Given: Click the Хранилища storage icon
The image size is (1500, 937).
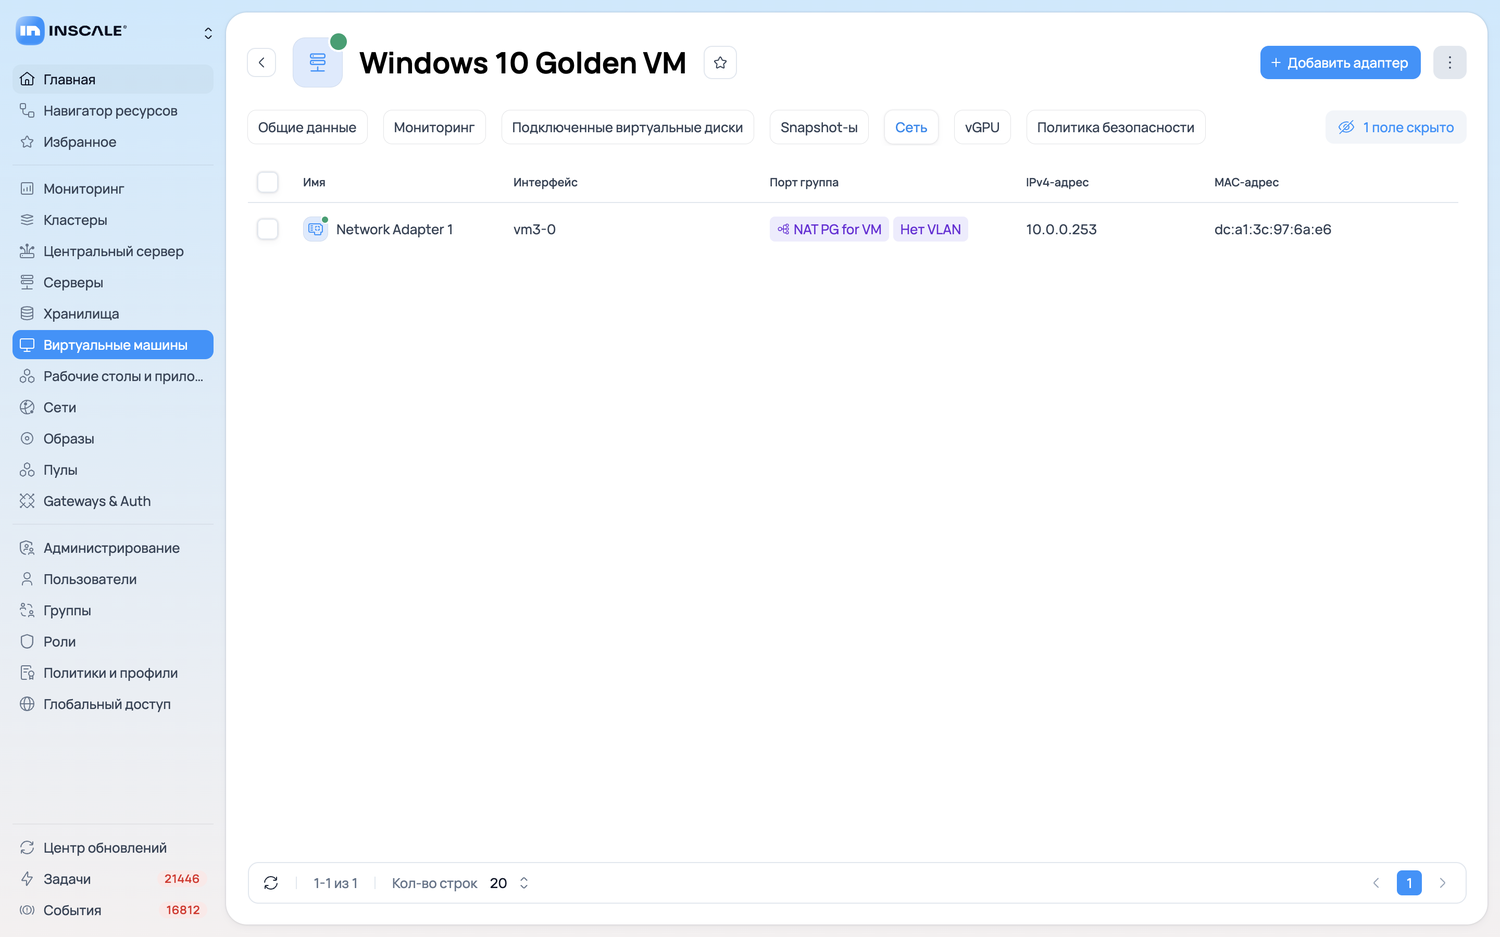Looking at the screenshot, I should click(x=27, y=314).
